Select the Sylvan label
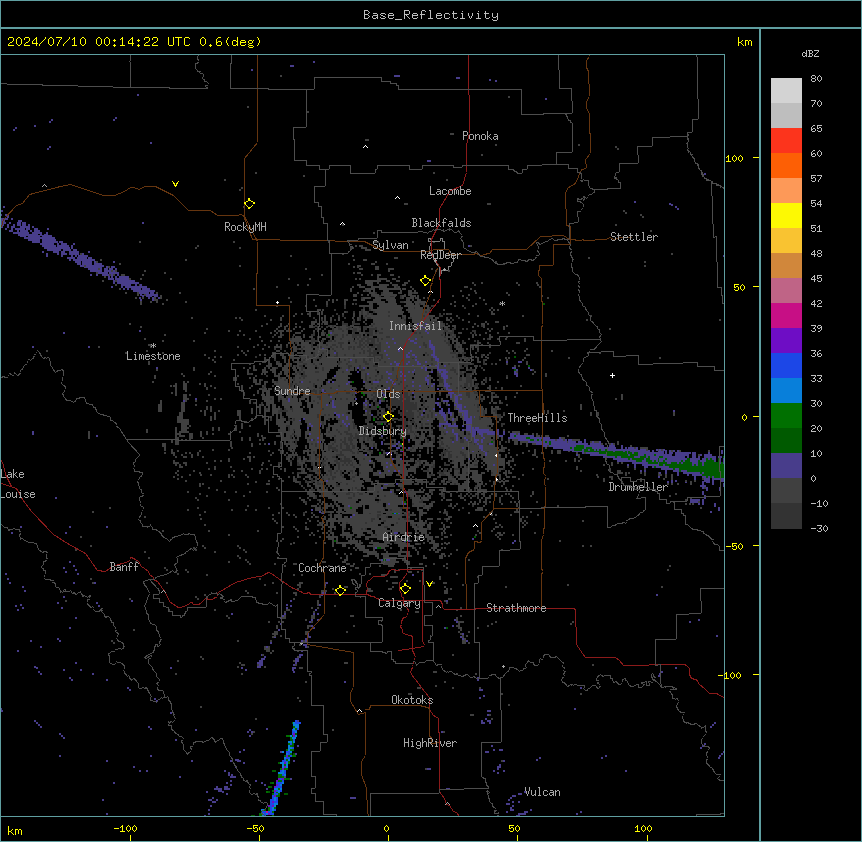Screen dimensions: 862x842 [x=390, y=245]
